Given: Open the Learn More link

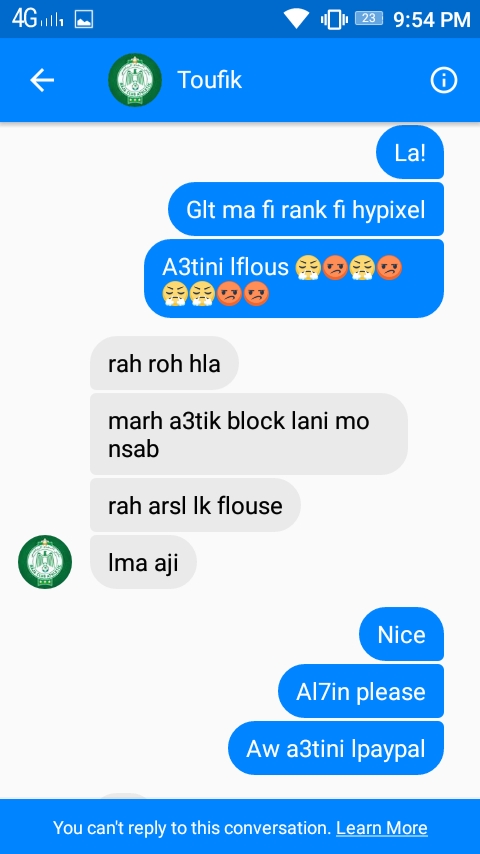Looking at the screenshot, I should [381, 828].
